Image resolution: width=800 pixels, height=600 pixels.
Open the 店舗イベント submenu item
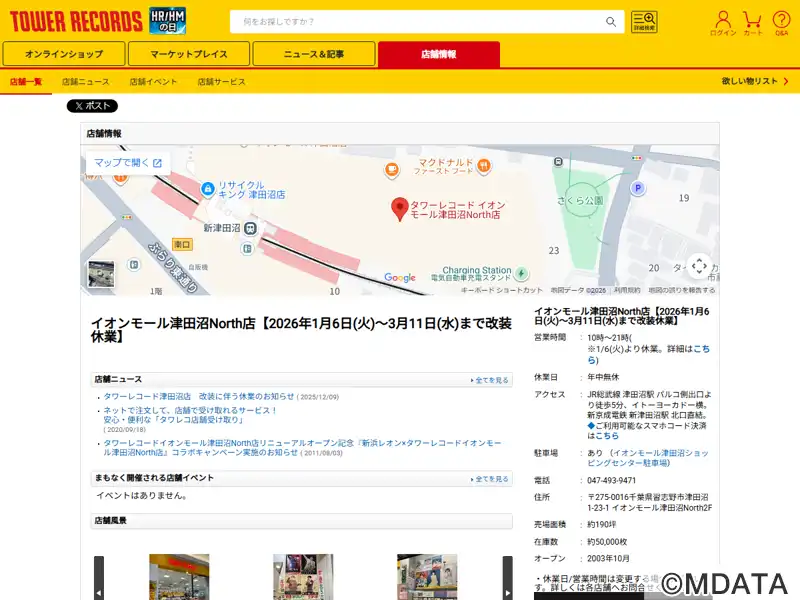coord(153,81)
